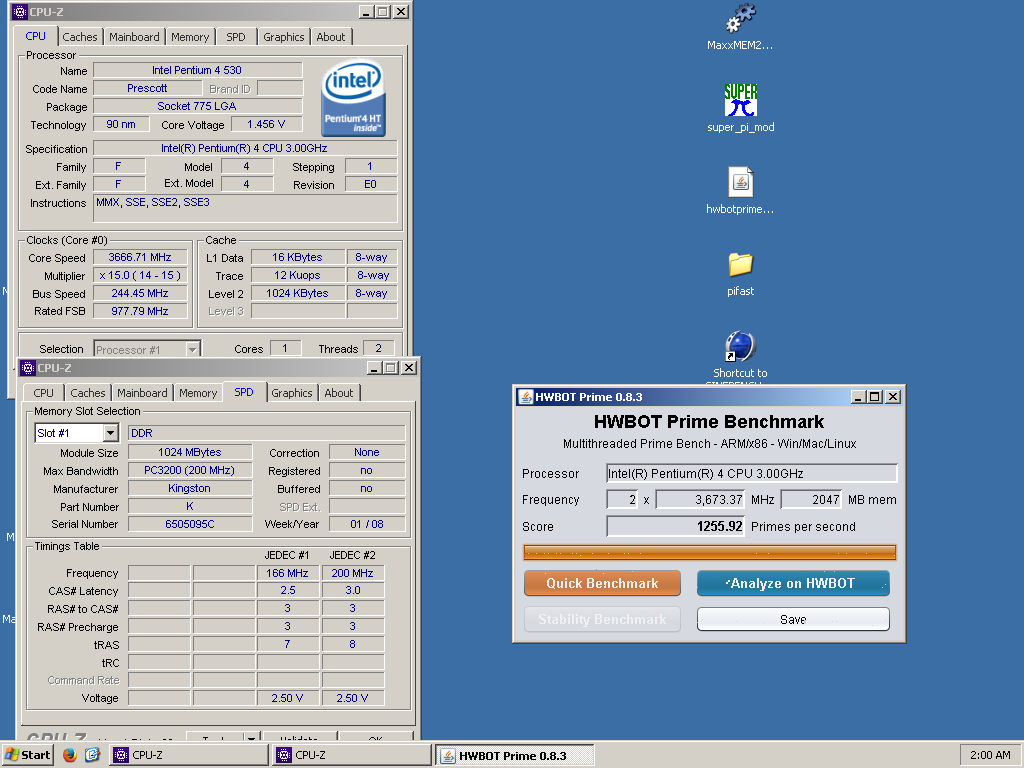Viewport: 1024px width, 768px height.
Task: Click the orange benchmark progress bar
Action: point(709,552)
